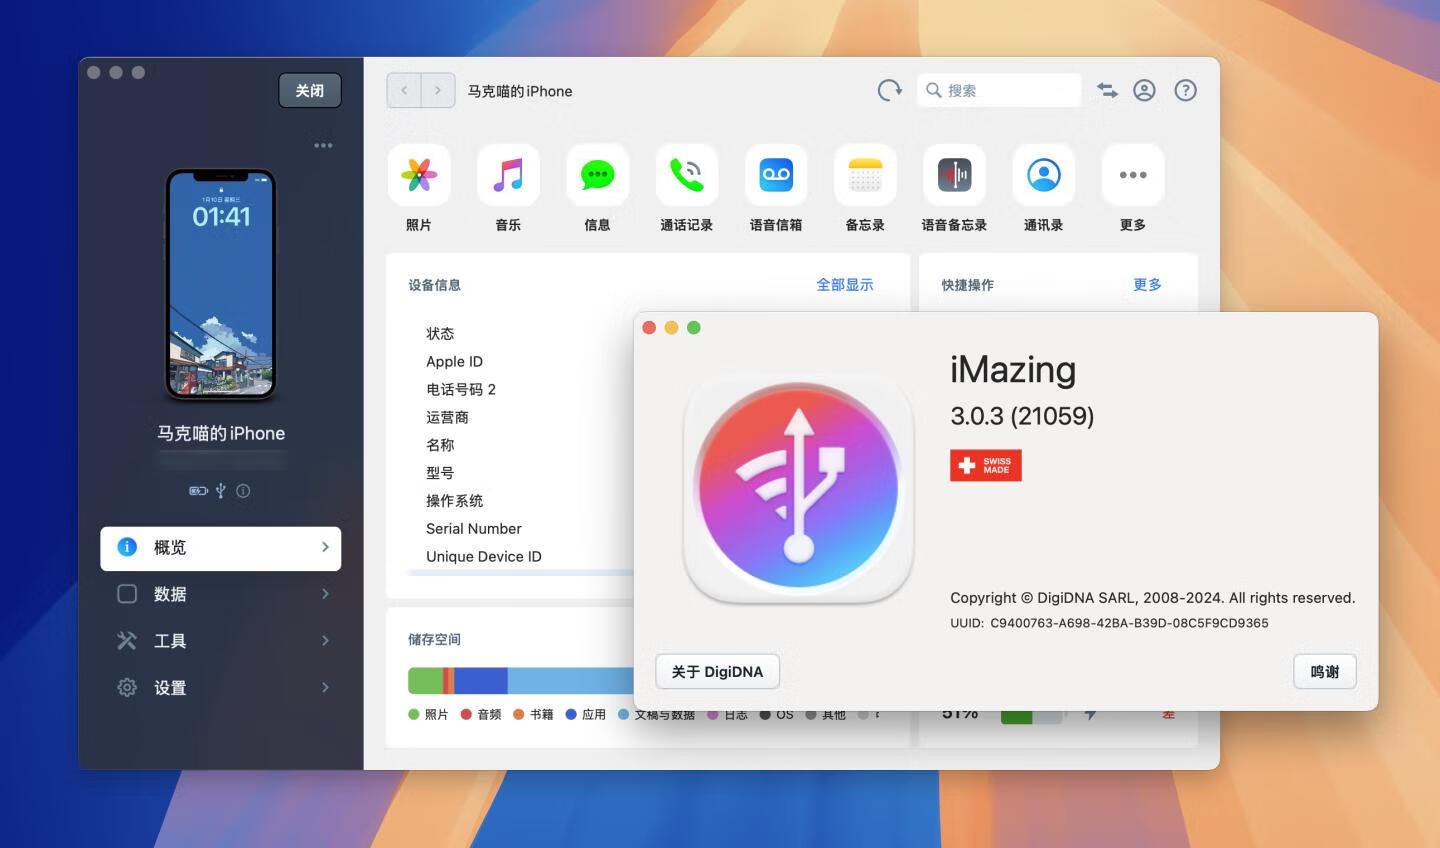Open the 照片 (Photos) app icon
Screen dimensions: 1440x848
point(419,175)
